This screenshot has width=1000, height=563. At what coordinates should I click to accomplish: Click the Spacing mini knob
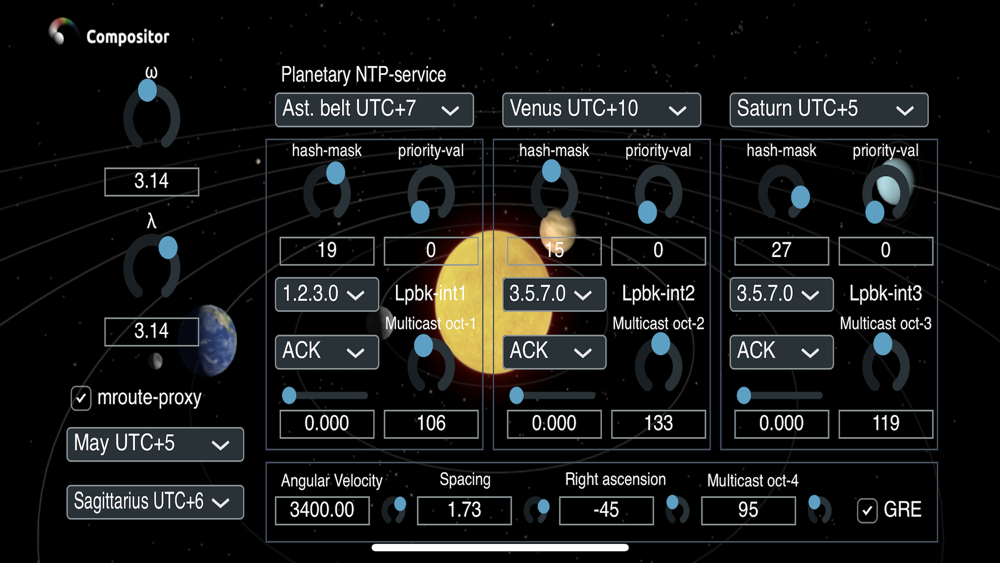(537, 510)
